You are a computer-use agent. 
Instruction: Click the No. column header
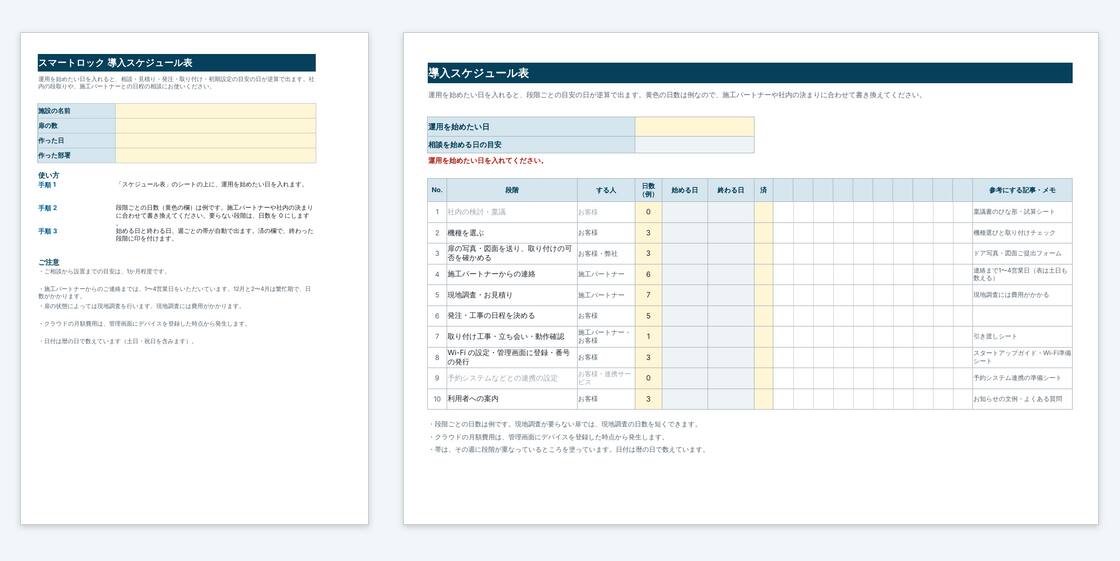pos(437,190)
